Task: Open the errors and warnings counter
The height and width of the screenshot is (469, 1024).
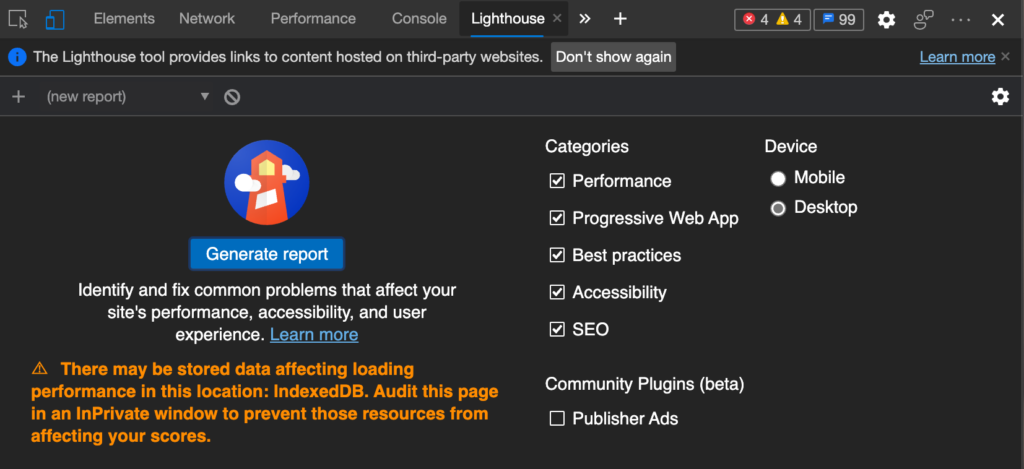Action: (x=773, y=20)
